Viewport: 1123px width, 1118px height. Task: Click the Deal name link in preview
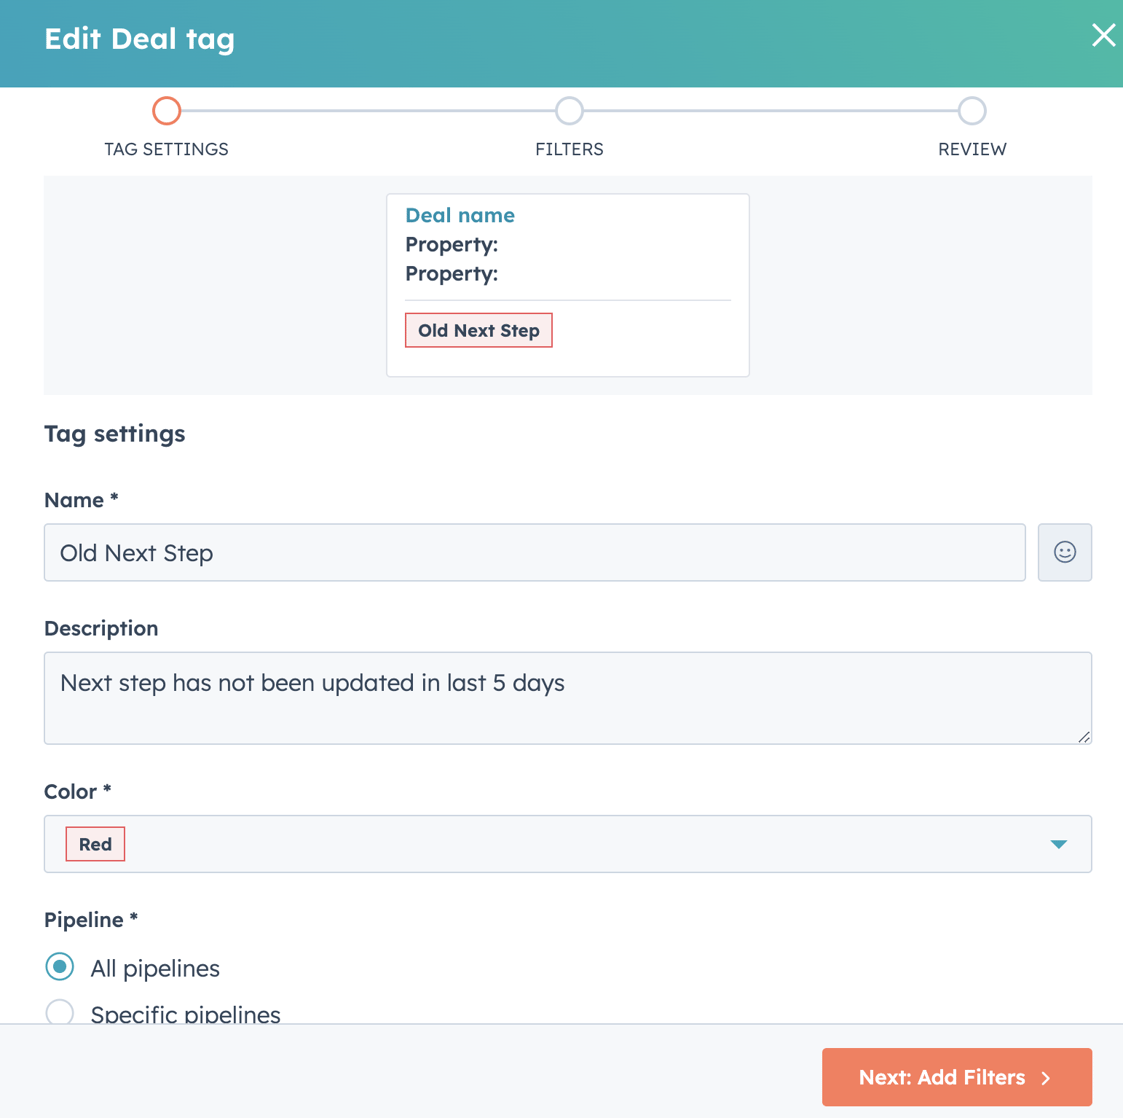click(x=460, y=215)
